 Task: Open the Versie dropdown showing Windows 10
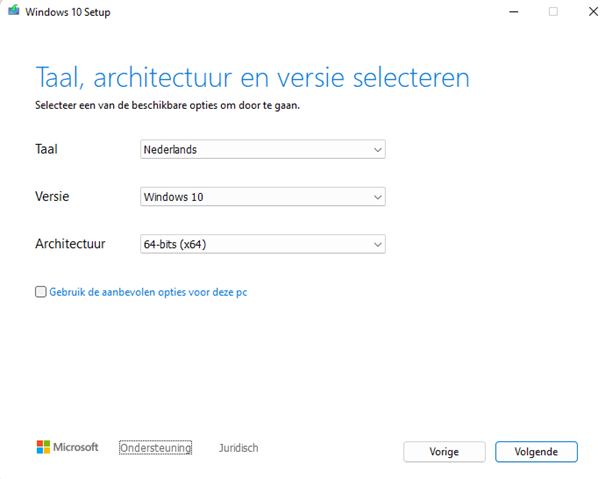click(263, 197)
